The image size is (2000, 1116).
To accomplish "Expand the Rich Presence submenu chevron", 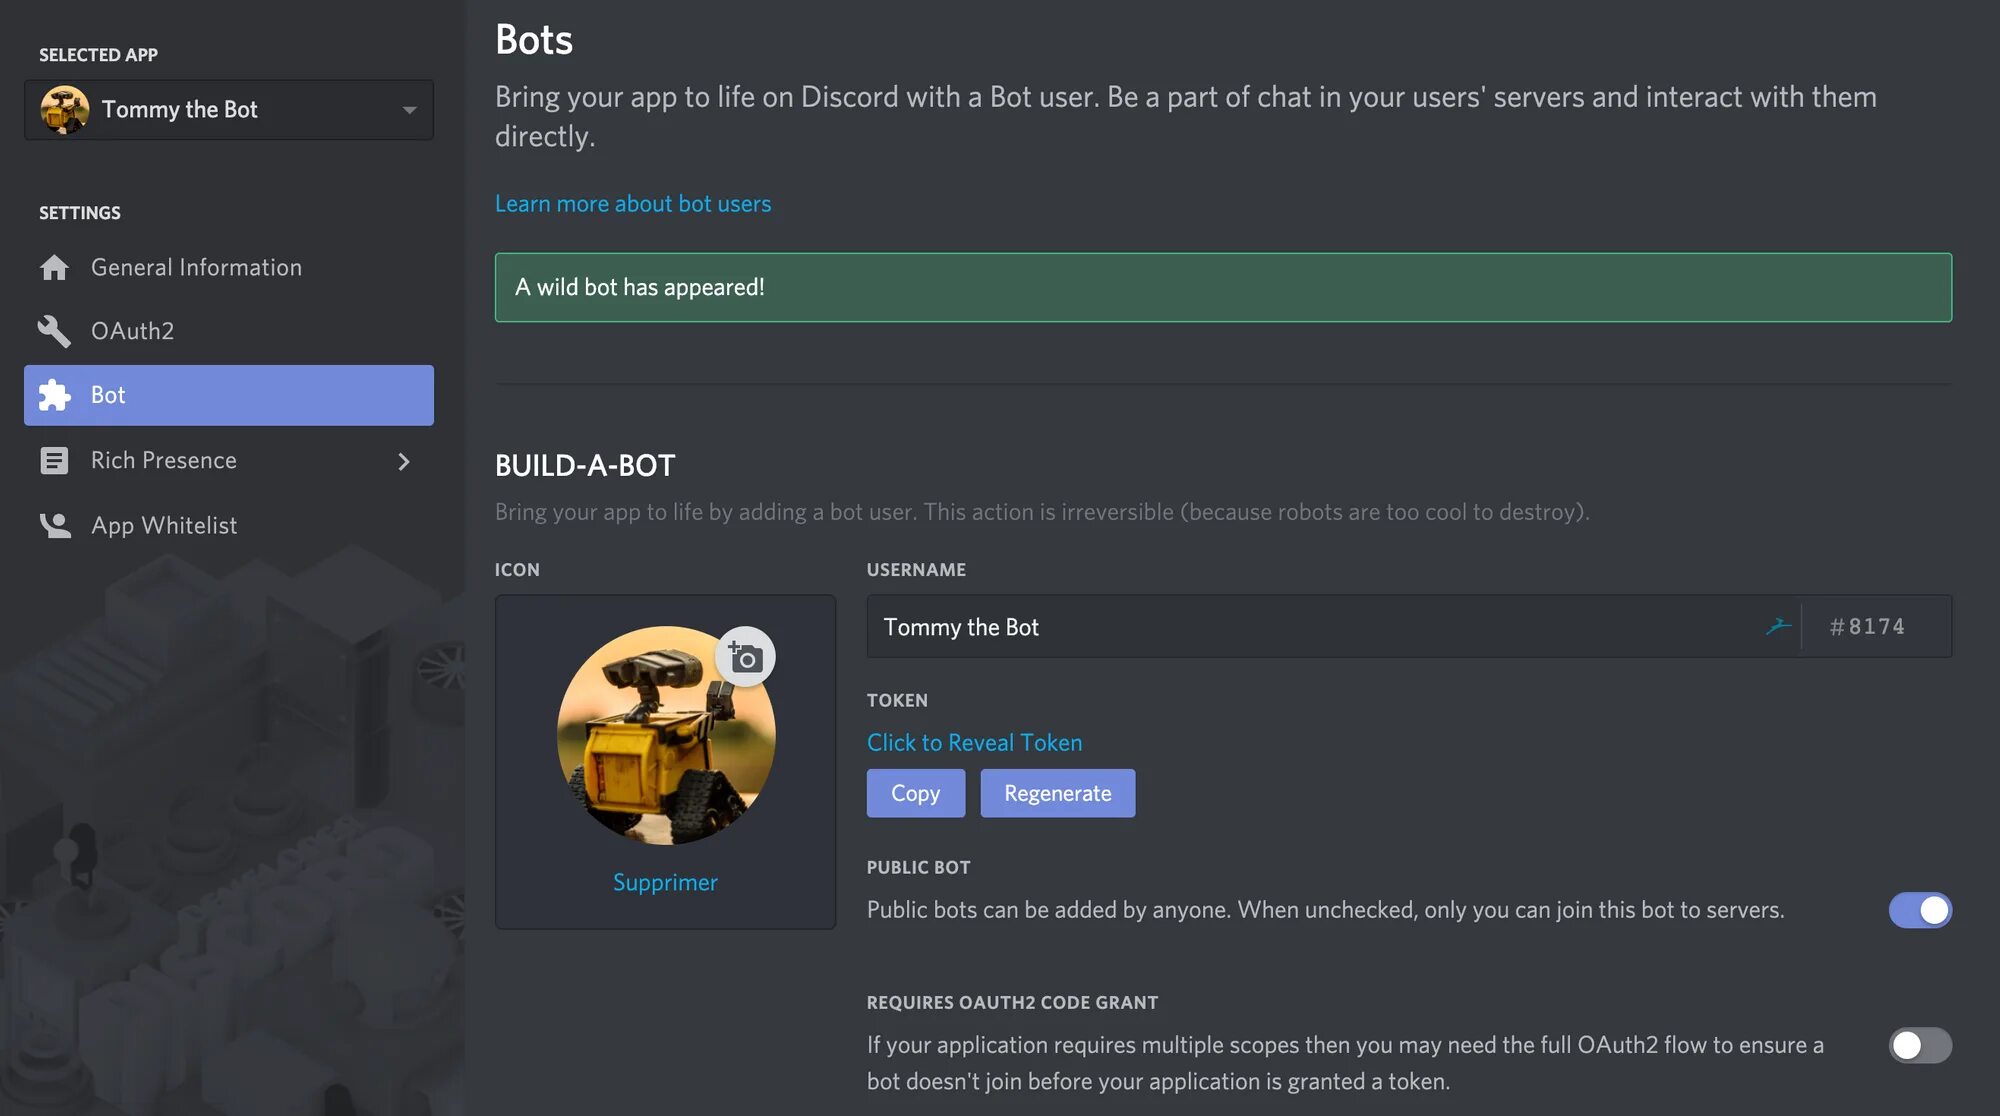I will click(404, 461).
